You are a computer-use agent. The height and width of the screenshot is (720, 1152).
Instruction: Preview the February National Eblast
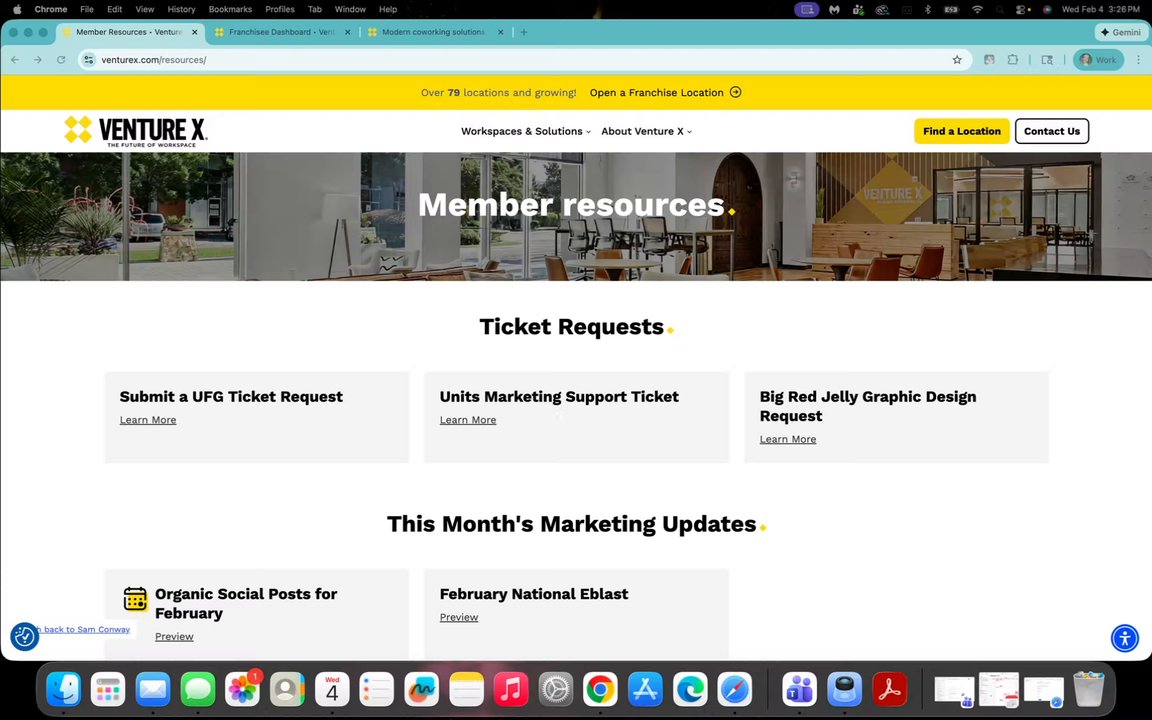click(x=458, y=617)
